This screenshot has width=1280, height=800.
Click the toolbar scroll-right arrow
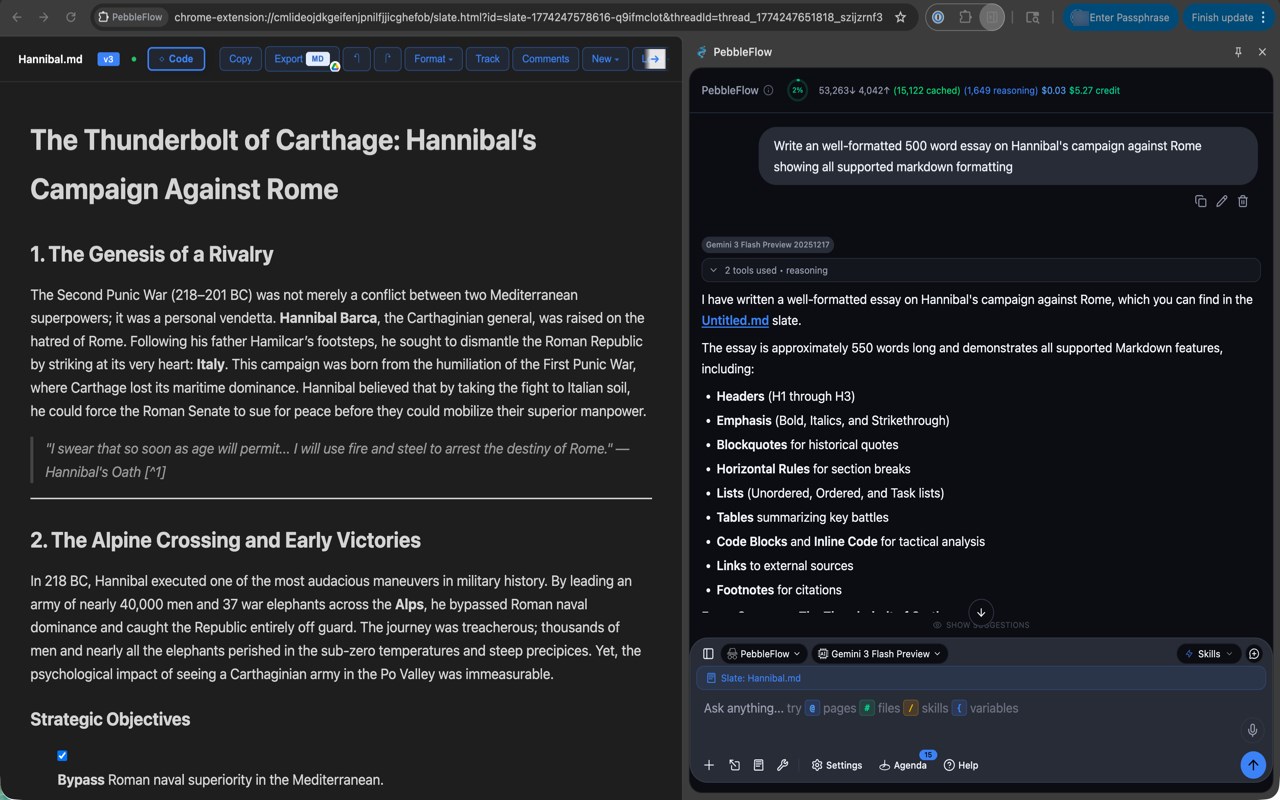click(x=655, y=59)
